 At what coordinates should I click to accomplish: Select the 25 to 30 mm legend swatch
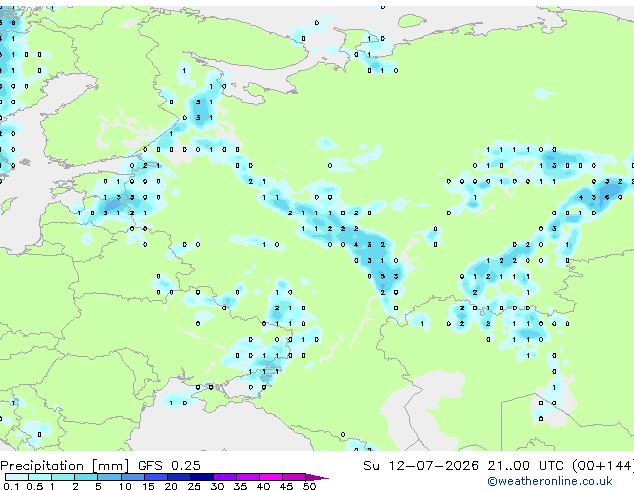pyautogui.click(x=201, y=477)
